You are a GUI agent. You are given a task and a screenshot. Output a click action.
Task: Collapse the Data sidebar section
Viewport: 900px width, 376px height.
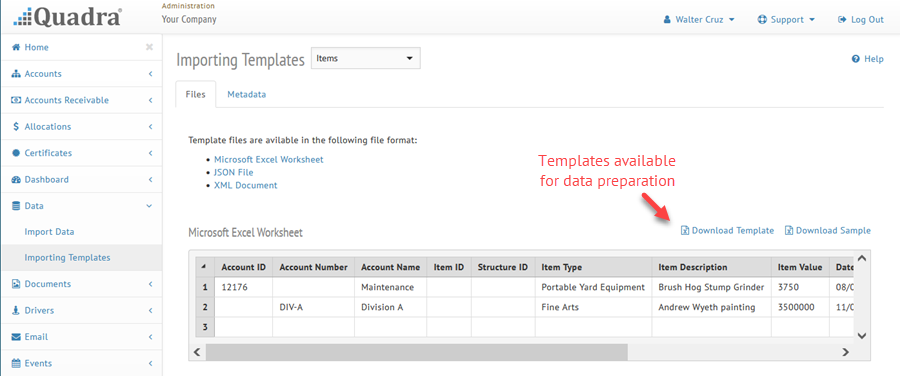81,206
